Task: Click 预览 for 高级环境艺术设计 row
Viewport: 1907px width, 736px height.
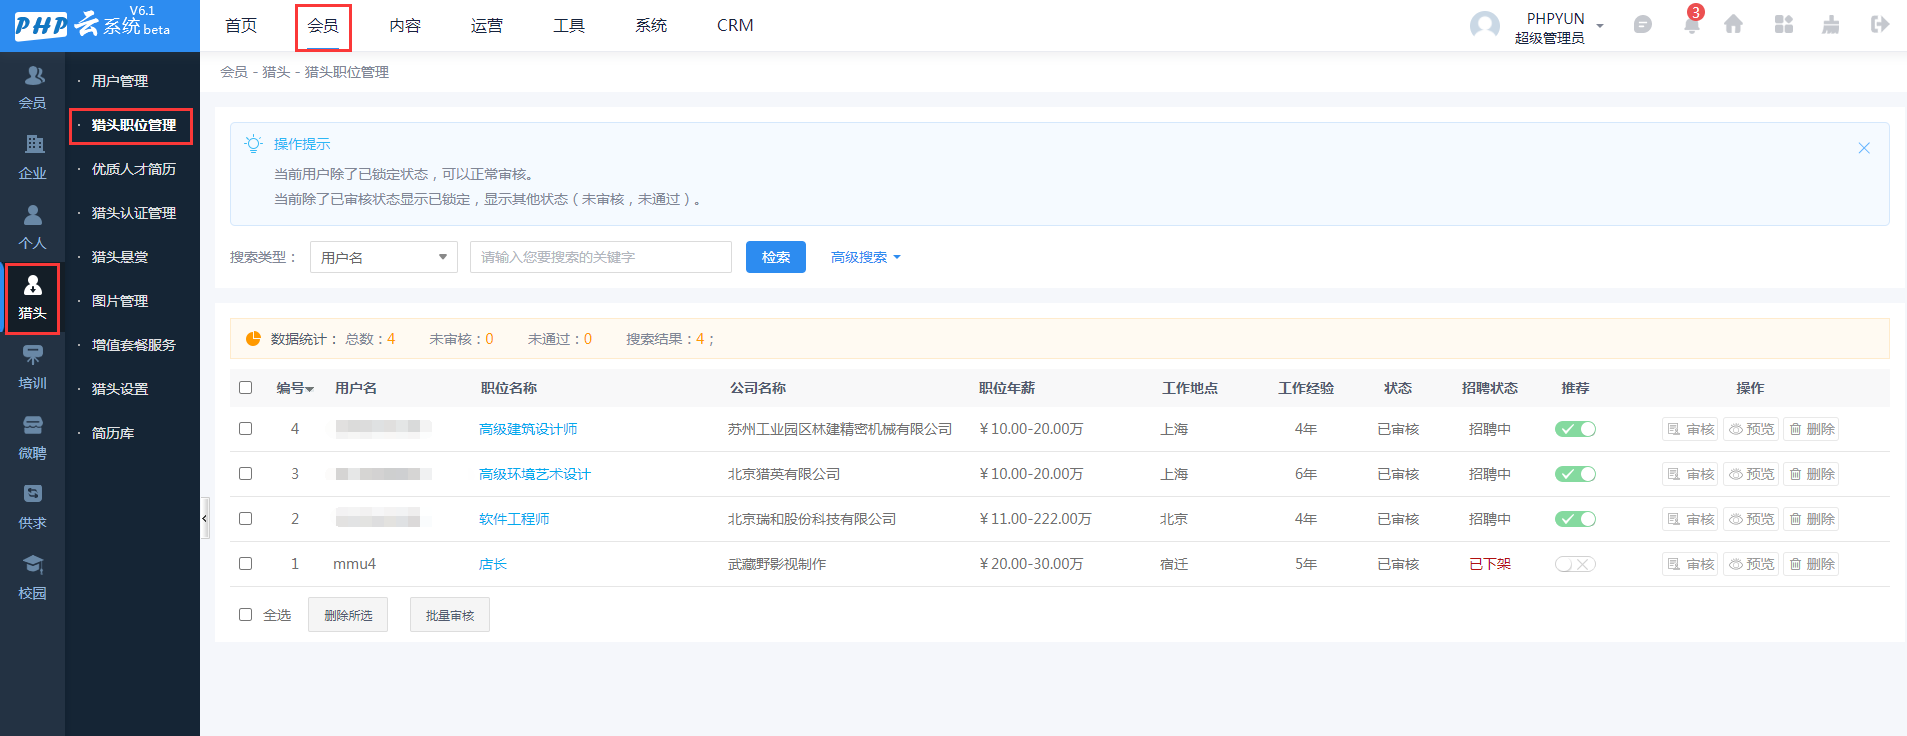Action: 1751,474
